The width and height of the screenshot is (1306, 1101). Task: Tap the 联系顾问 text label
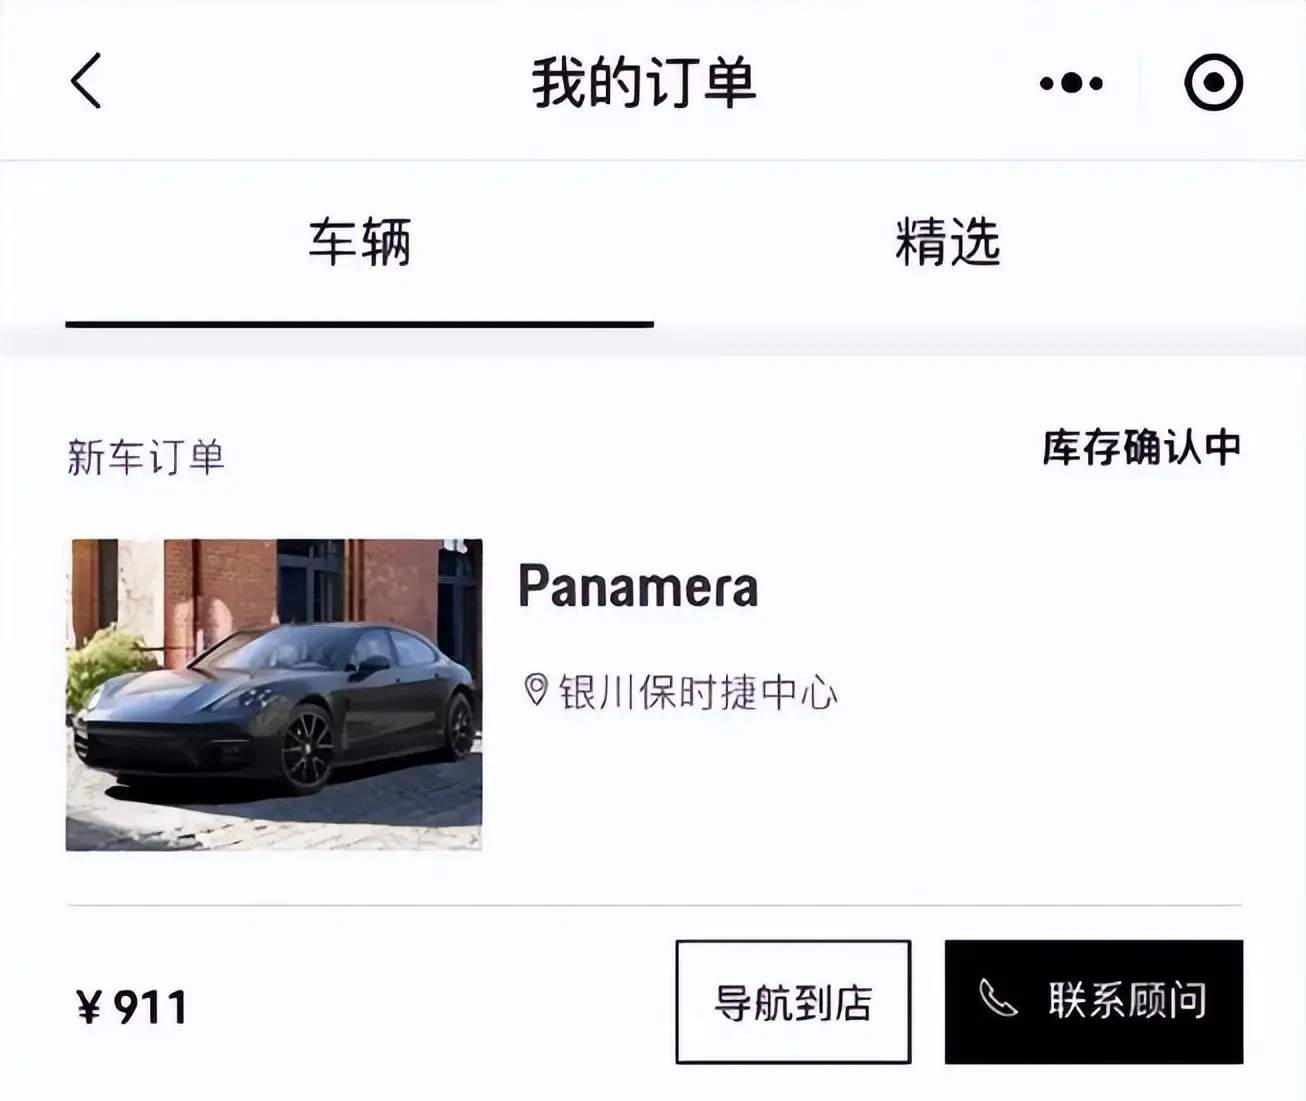[1127, 1000]
